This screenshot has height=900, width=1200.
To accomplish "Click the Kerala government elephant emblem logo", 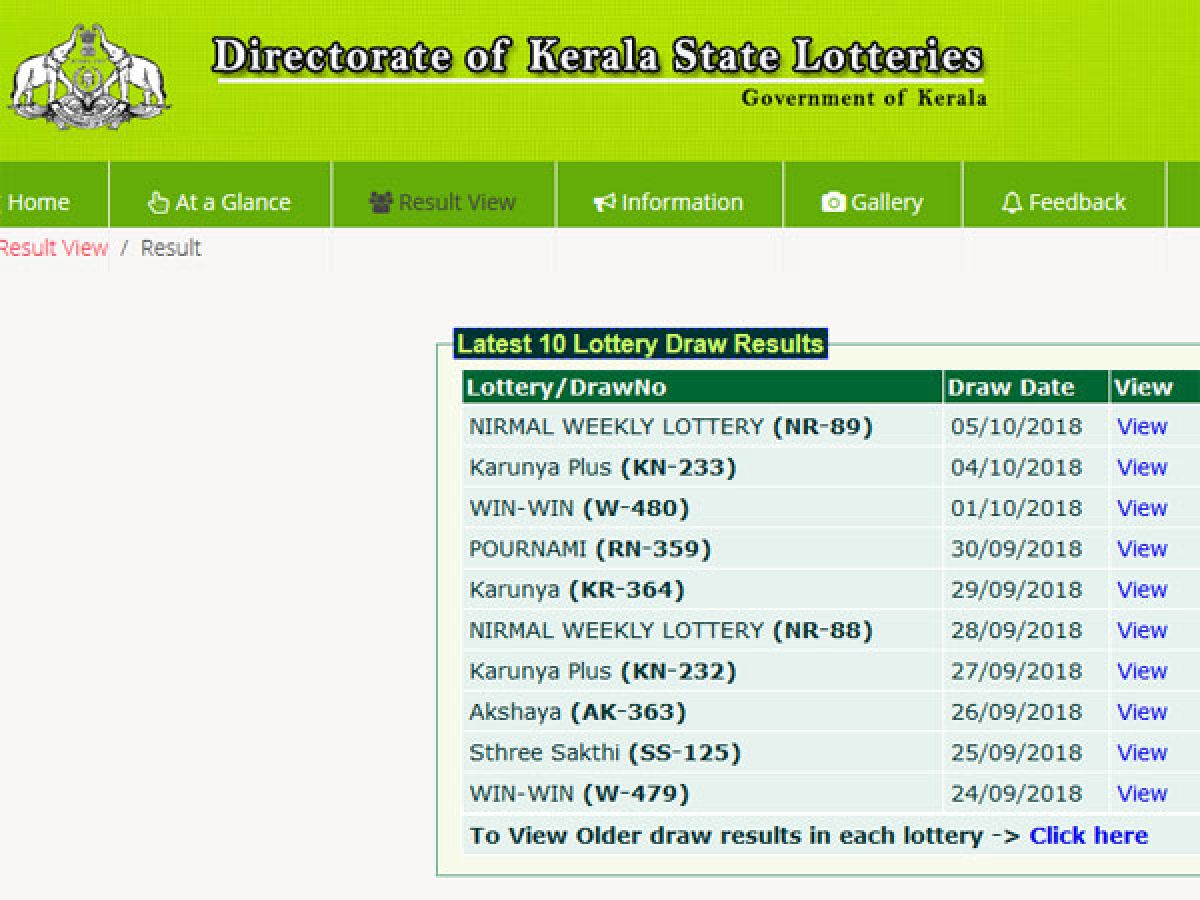I will [88, 76].
